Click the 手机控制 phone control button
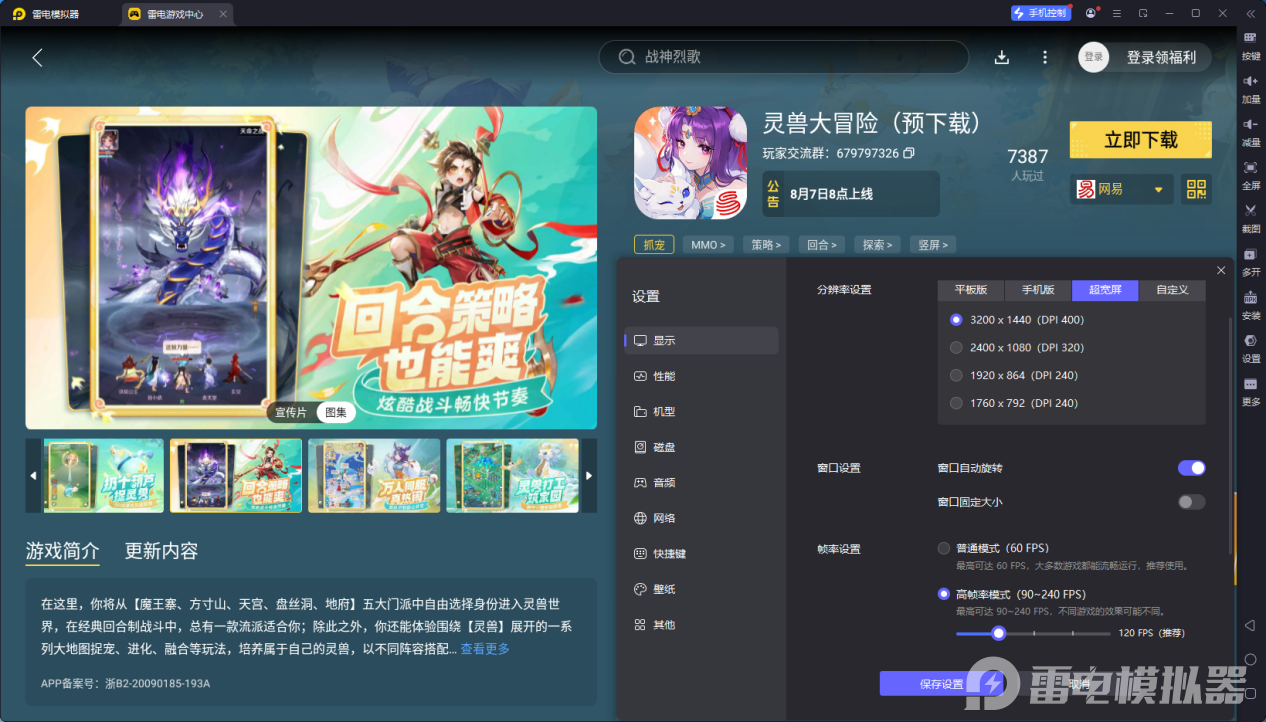 (x=1040, y=13)
